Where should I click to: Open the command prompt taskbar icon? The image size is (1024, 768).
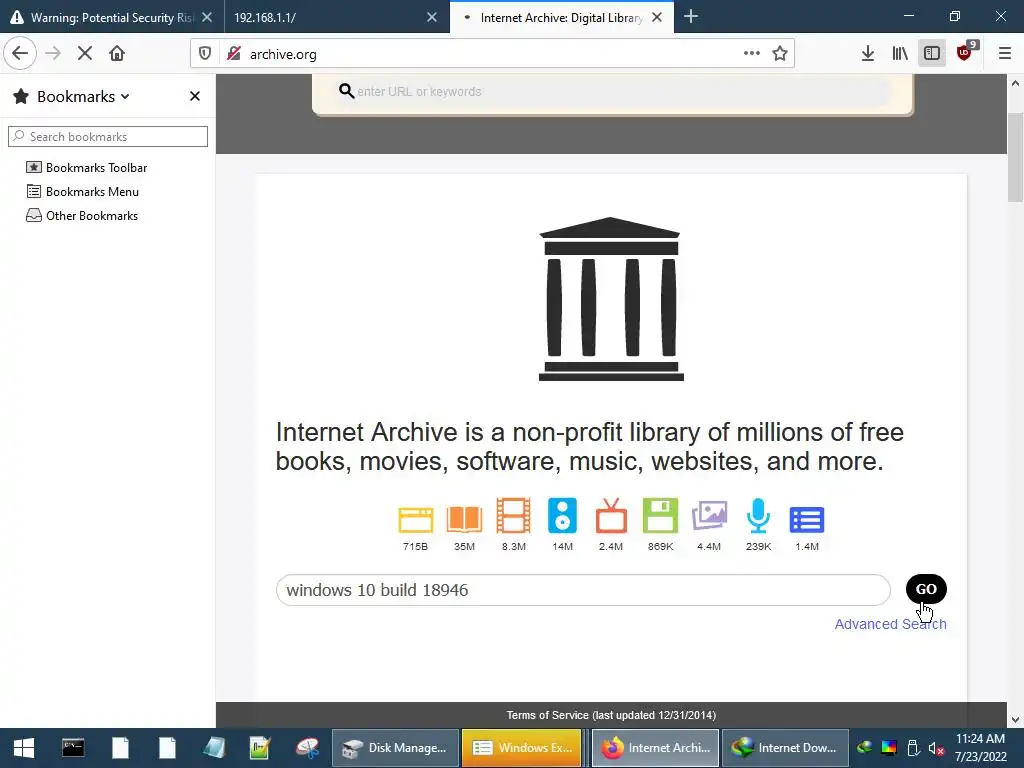tap(73, 748)
